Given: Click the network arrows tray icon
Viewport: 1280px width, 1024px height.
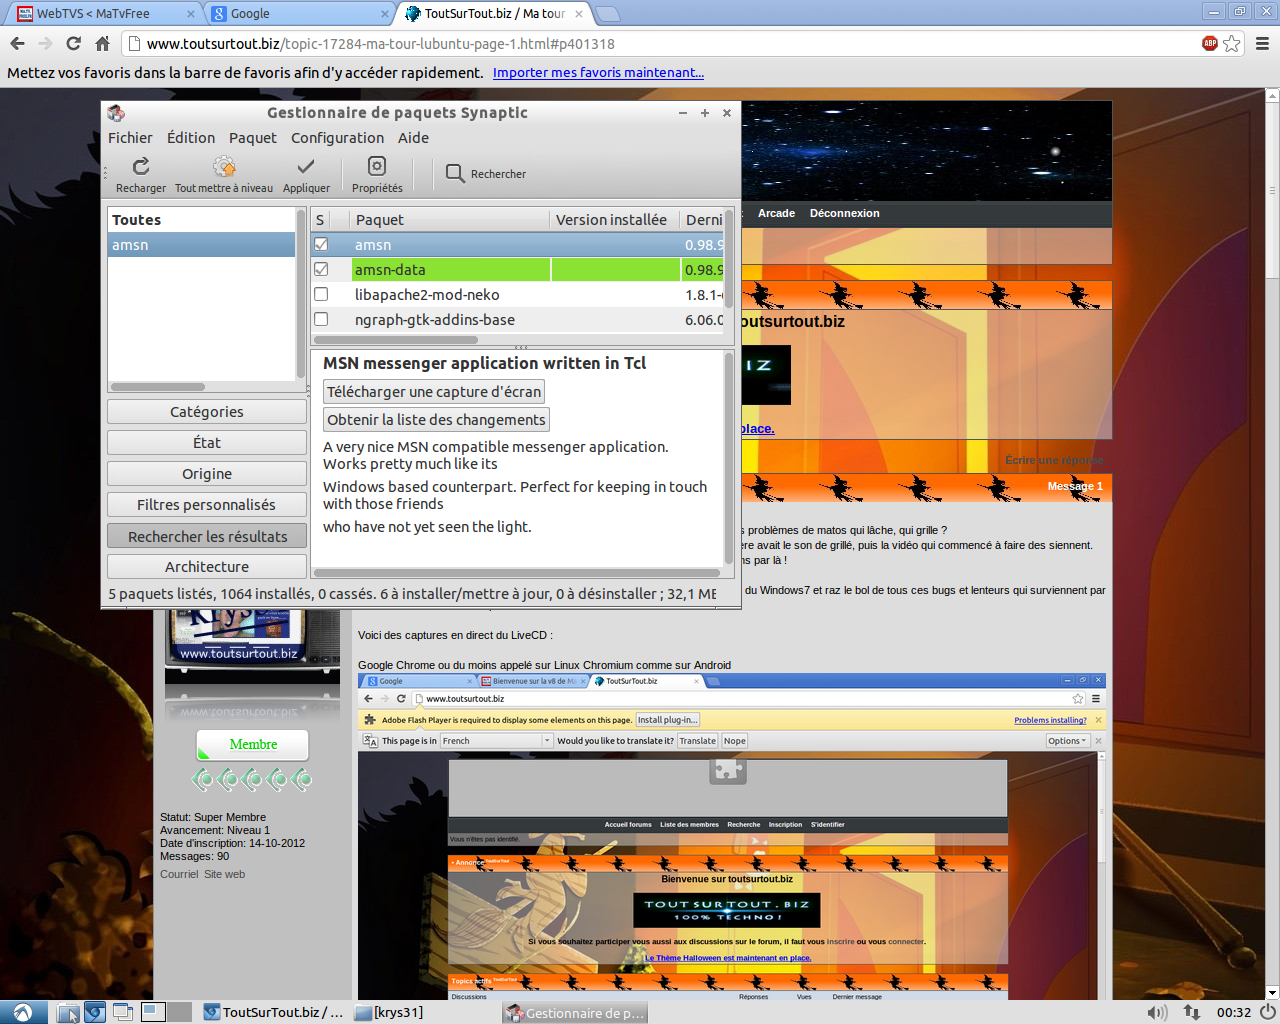Looking at the screenshot, I should tap(1191, 1012).
